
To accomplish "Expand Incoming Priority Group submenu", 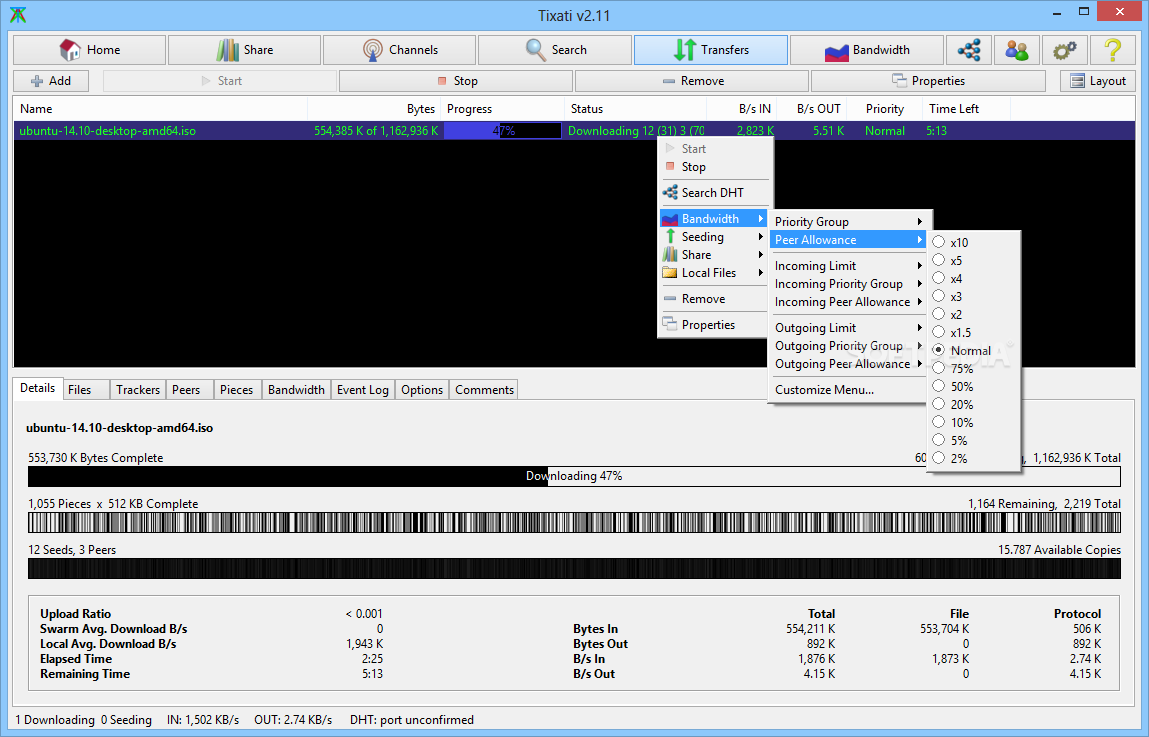I will pos(848,284).
